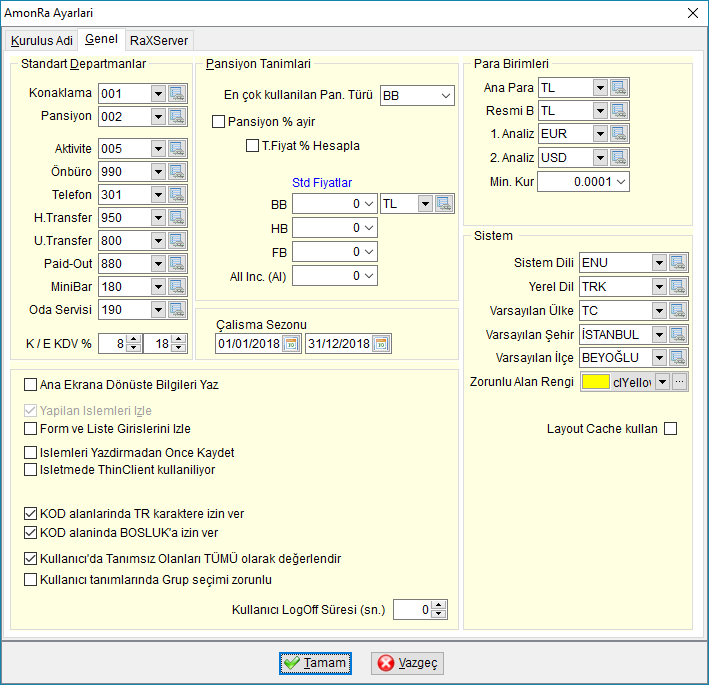Screen dimensions: 709x685
Task: Expand Varsayılan Şehir dropdown arrow
Action: click(659, 335)
